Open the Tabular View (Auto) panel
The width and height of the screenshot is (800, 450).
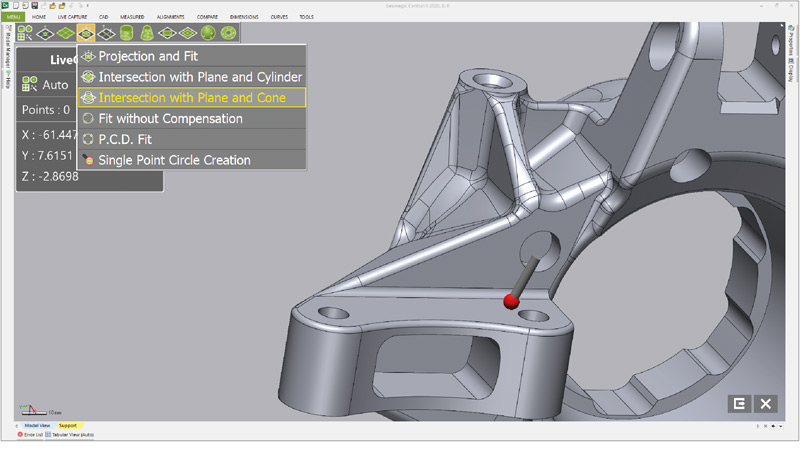(x=69, y=435)
